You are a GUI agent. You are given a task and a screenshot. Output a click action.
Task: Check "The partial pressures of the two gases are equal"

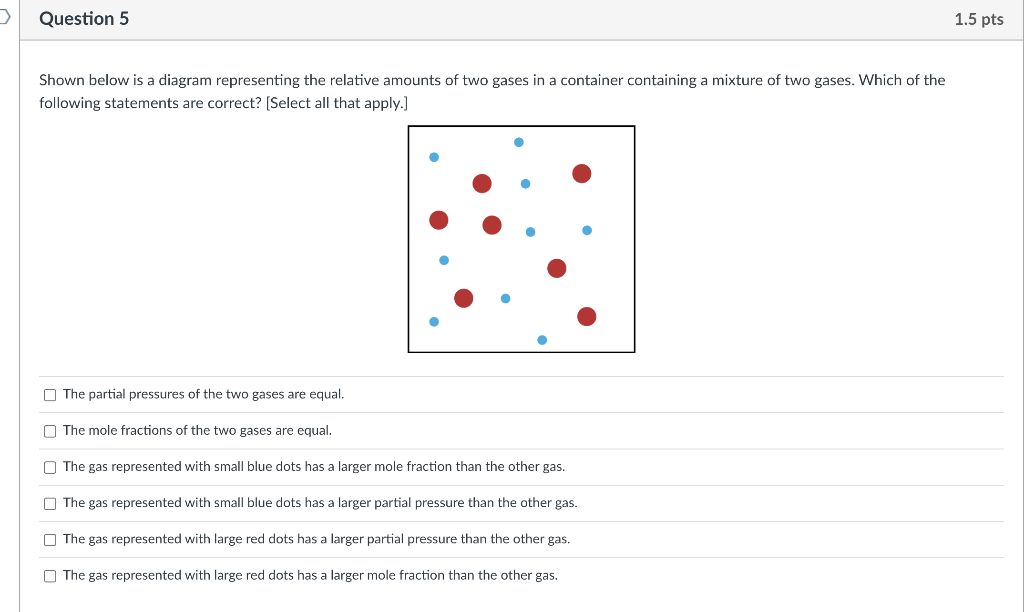[50, 394]
